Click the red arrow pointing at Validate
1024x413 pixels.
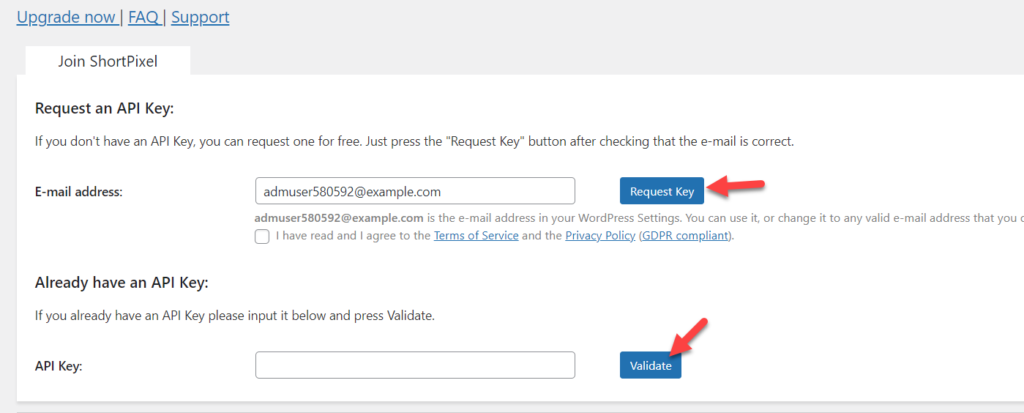tap(688, 338)
